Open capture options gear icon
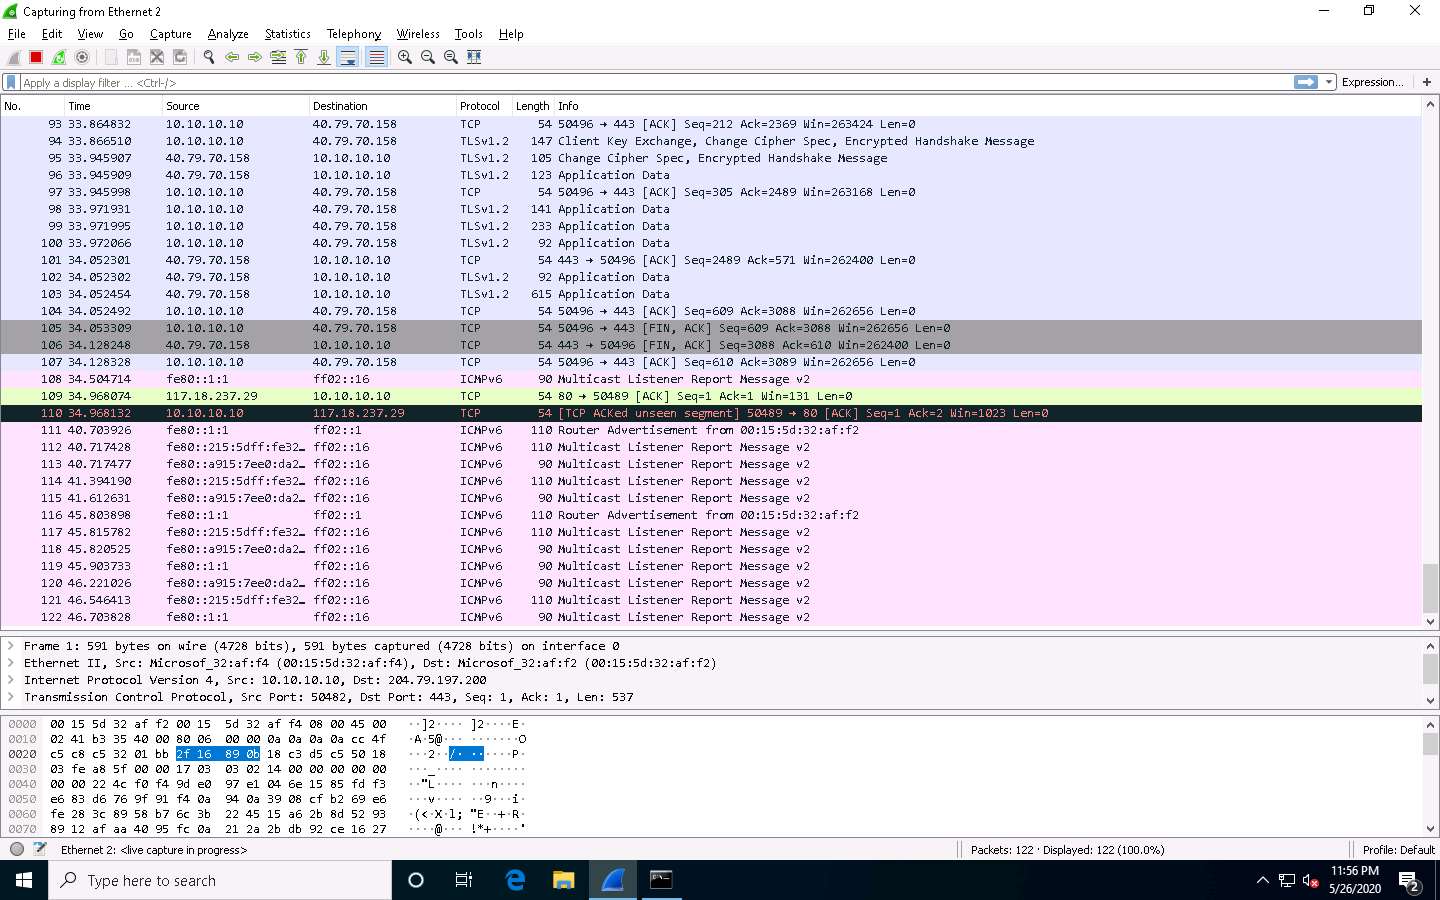The image size is (1440, 900). (82, 58)
